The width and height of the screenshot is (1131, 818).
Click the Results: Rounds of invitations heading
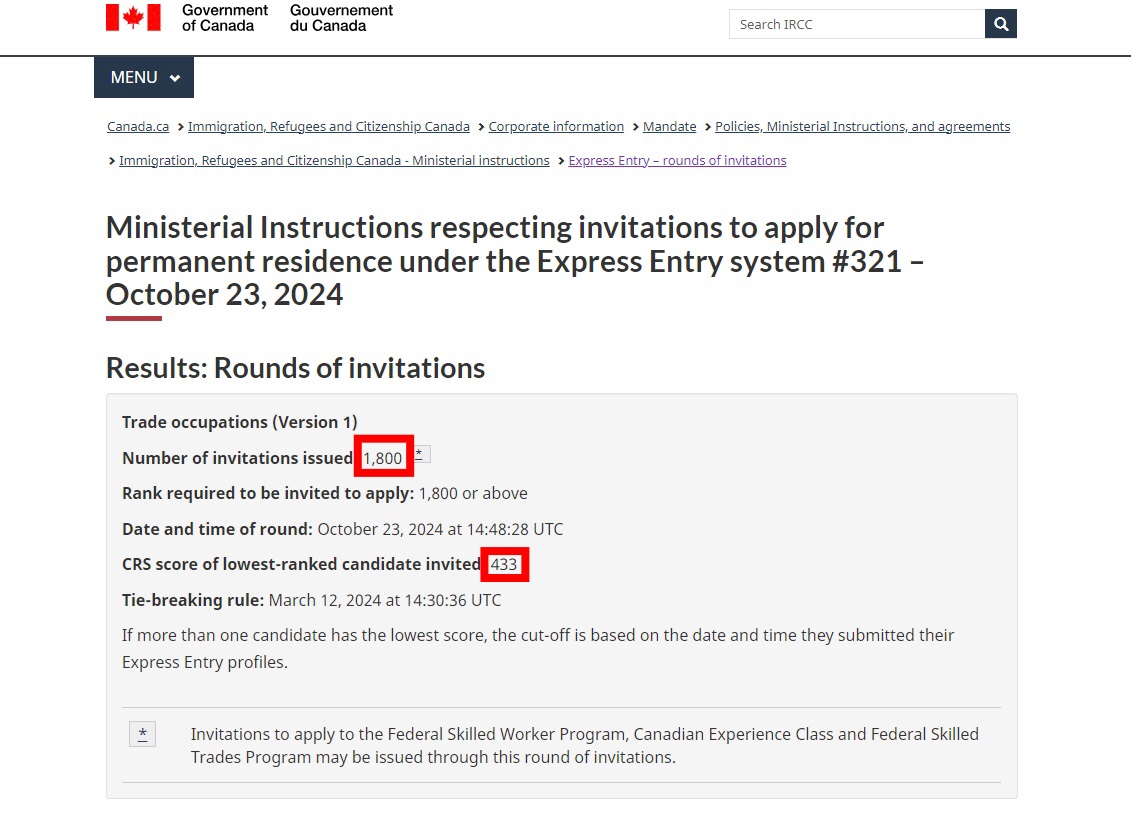coord(295,368)
